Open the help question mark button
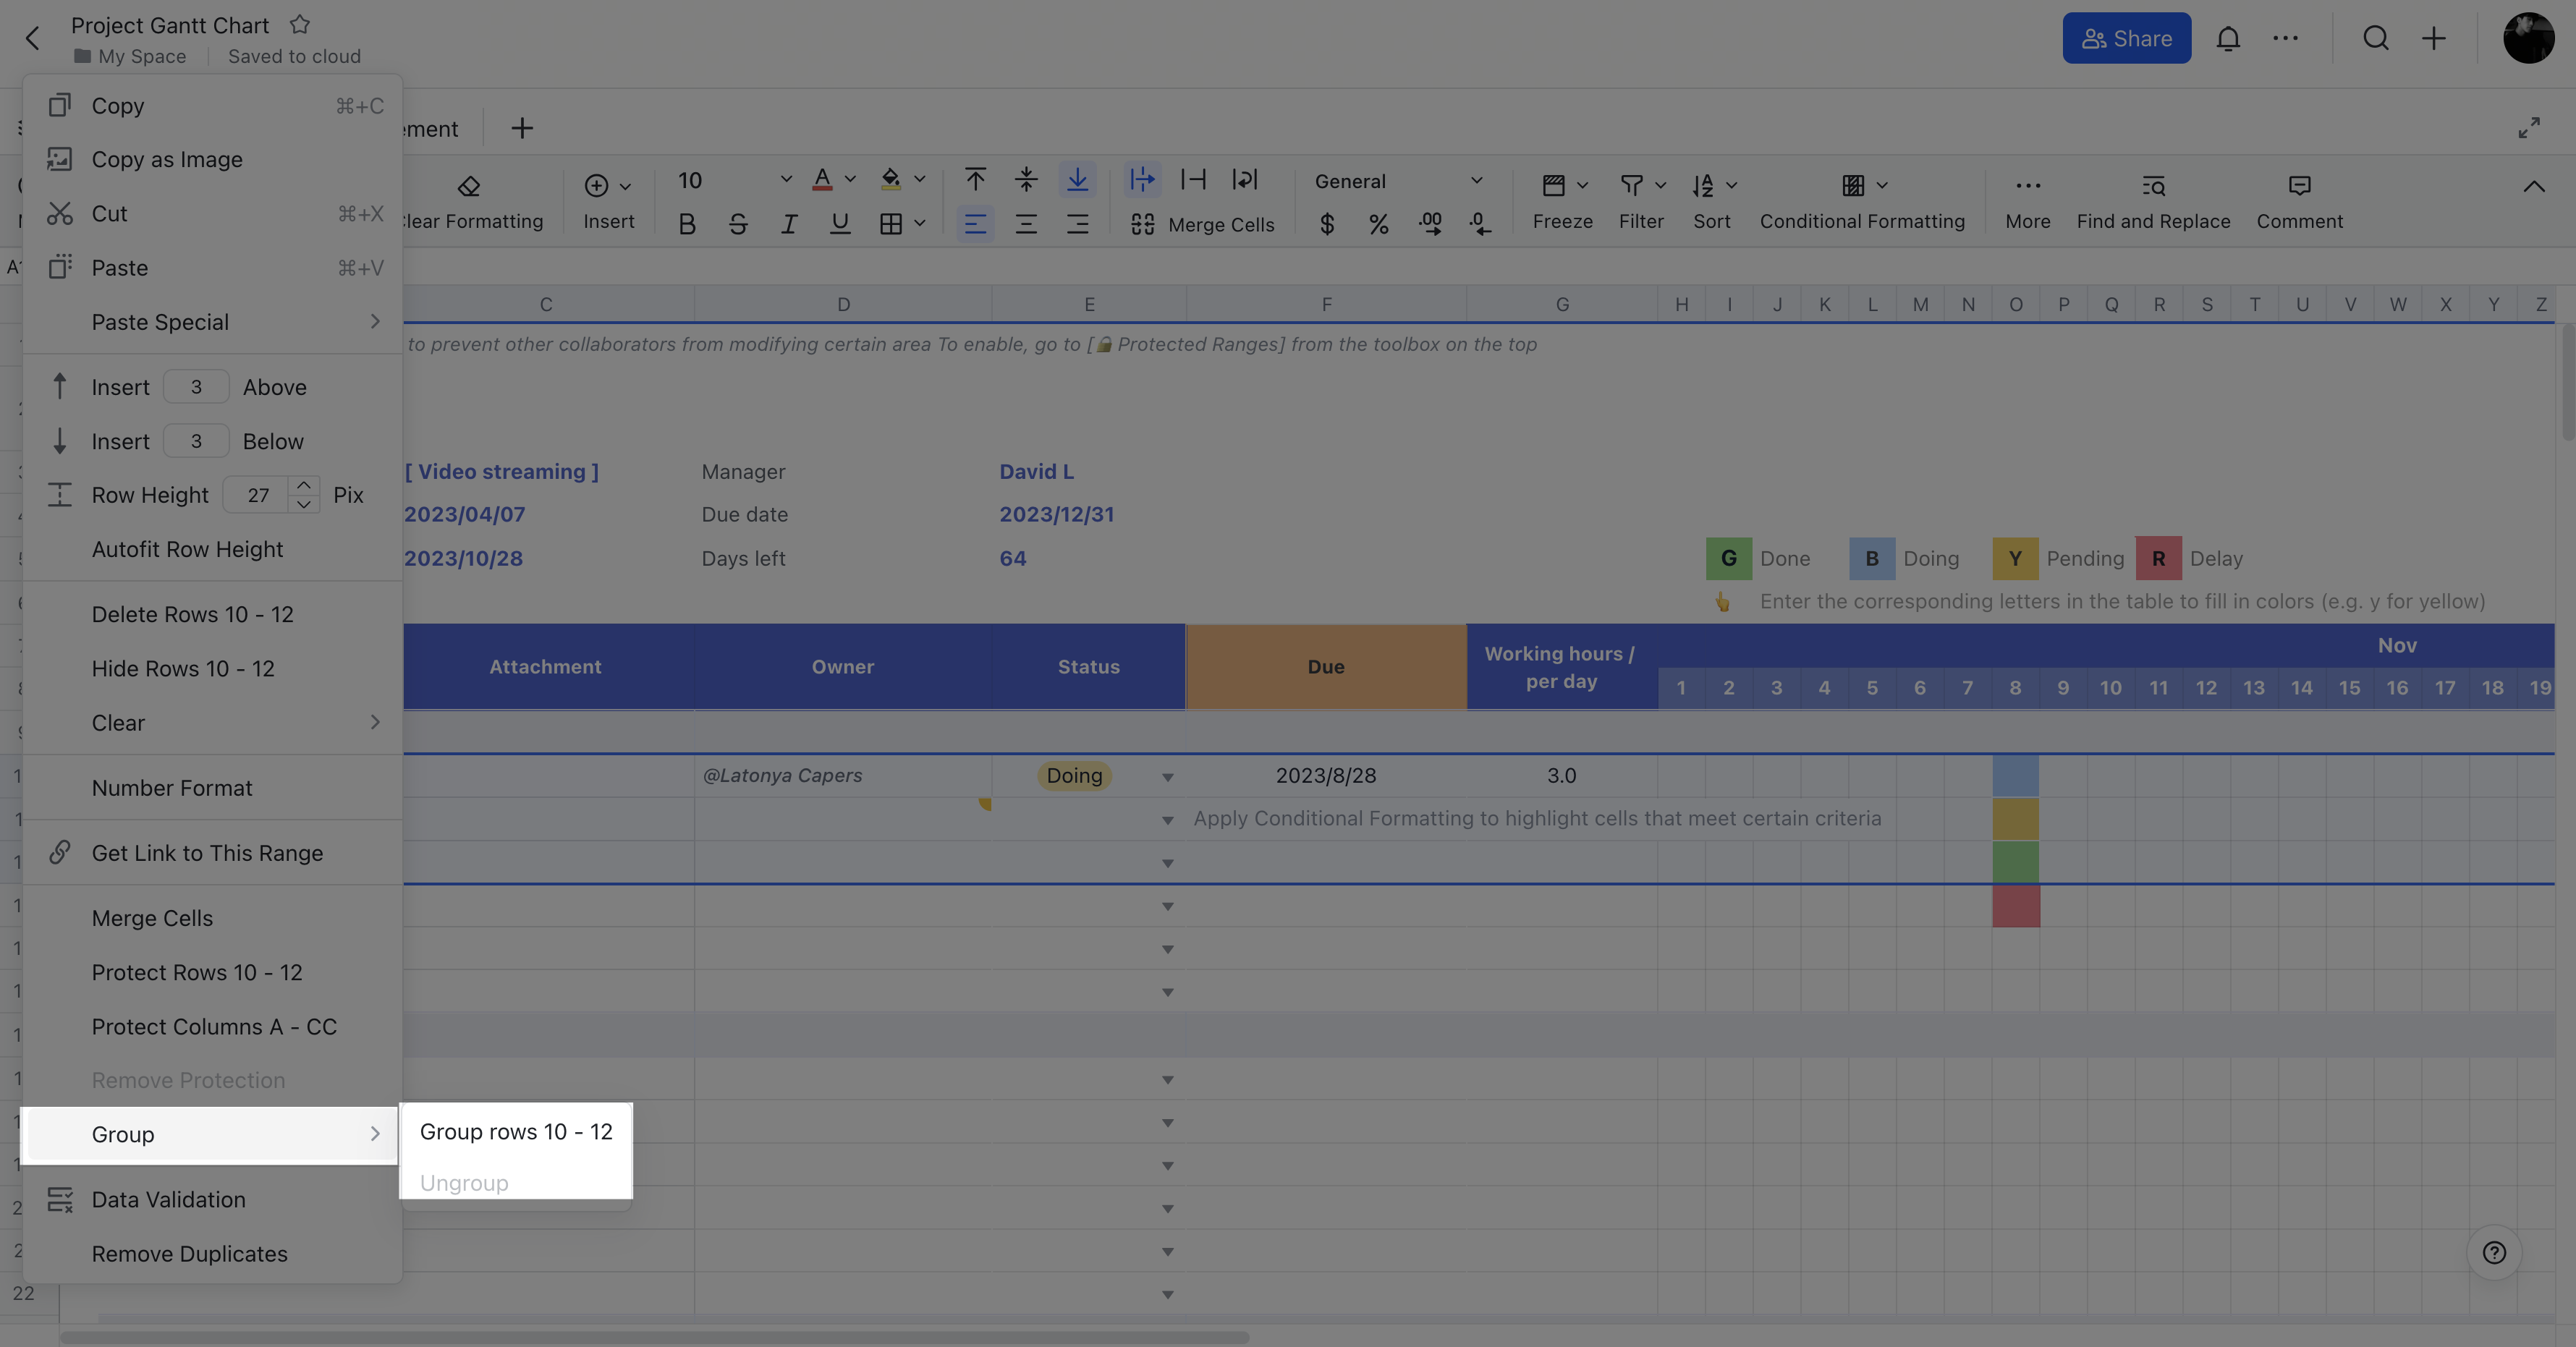Screen dimensions: 2576x1347 [2494, 1252]
